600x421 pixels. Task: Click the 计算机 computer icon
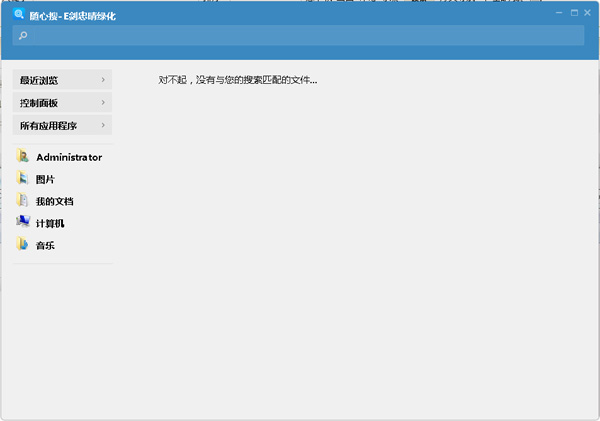pyautogui.click(x=23, y=222)
